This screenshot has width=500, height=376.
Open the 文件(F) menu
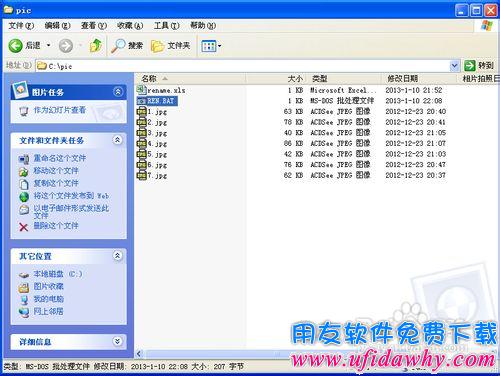21,26
